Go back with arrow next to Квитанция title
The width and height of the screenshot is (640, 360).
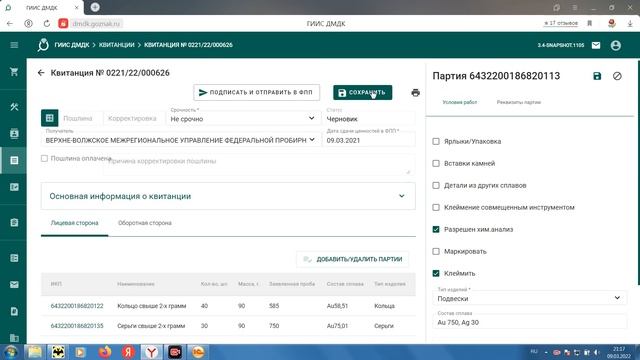point(41,73)
